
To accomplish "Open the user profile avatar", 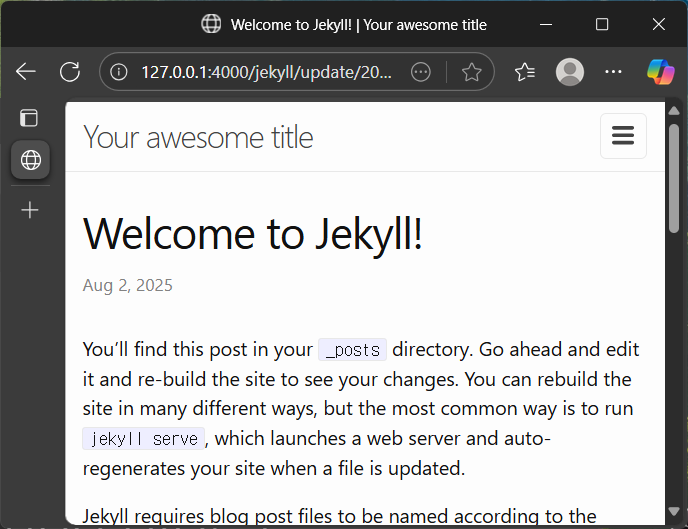I will (570, 72).
